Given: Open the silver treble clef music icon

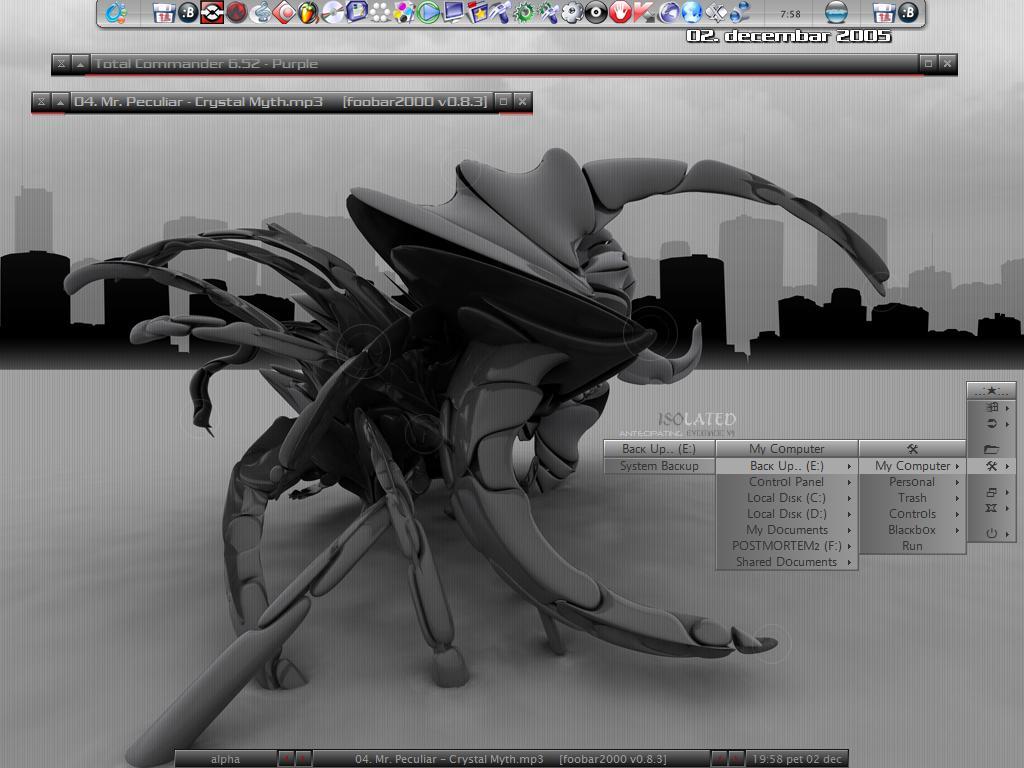Looking at the screenshot, I should pos(261,12).
